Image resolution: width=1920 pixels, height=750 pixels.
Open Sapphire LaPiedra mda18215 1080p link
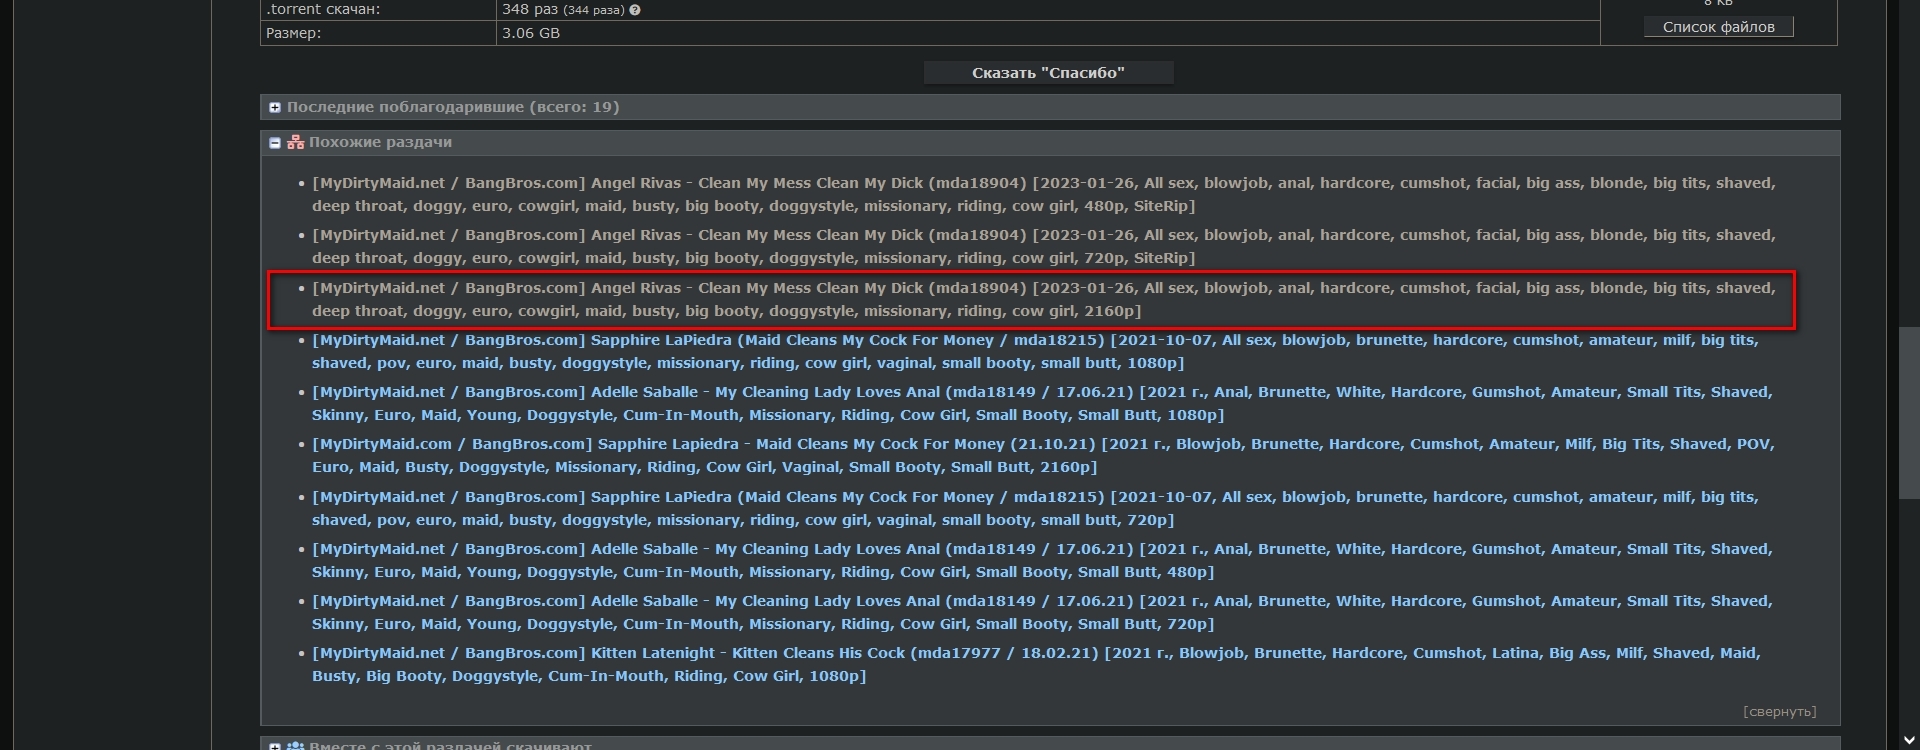1035,351
